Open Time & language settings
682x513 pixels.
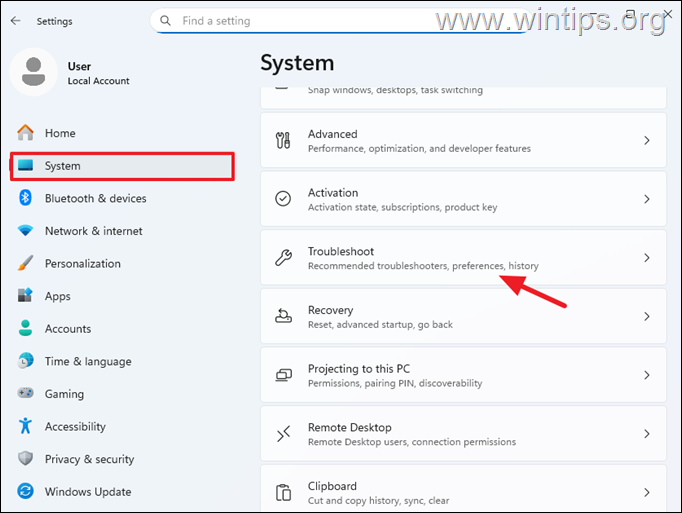[122, 362]
